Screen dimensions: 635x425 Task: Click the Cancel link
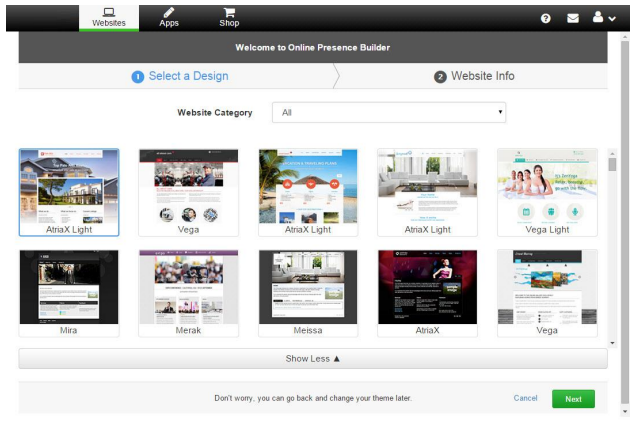point(525,398)
